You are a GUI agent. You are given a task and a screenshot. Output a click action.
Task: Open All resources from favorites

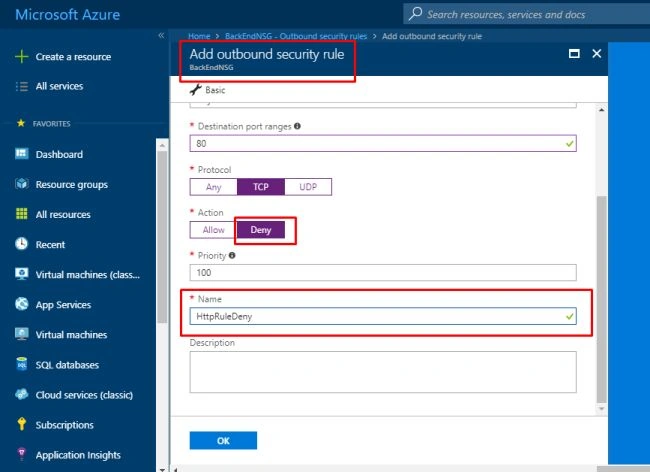tap(63, 214)
